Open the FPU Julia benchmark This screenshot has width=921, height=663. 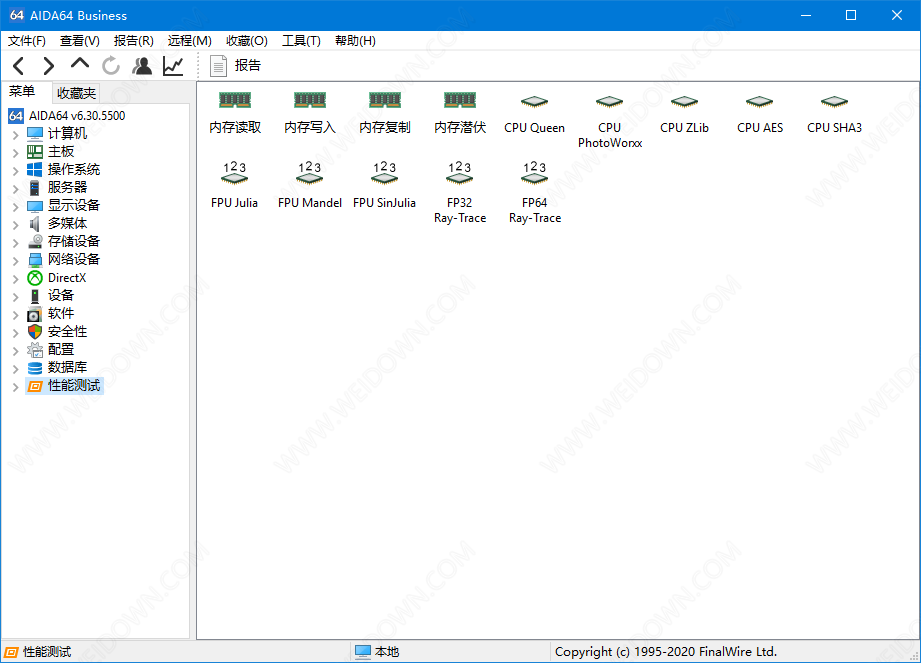coord(234,185)
